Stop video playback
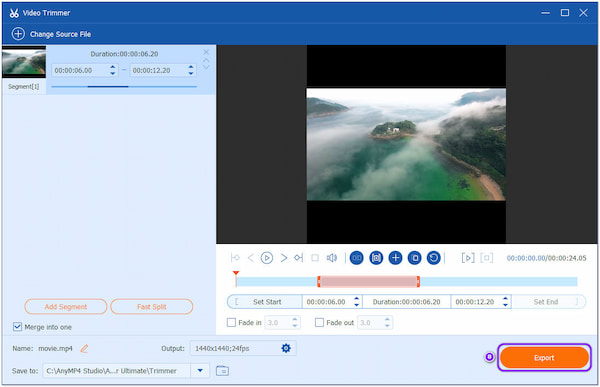This screenshot has width=600, height=387. pyautogui.click(x=315, y=258)
